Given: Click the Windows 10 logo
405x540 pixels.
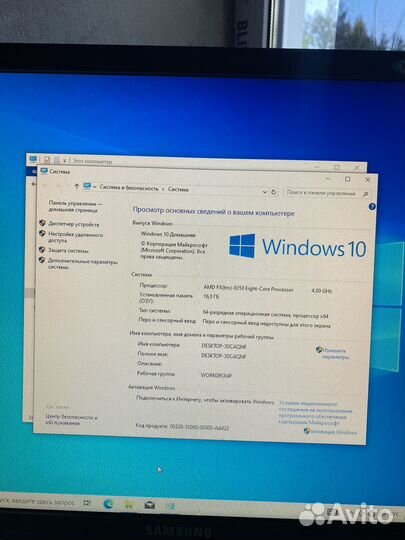Looking at the screenshot, I should [298, 247].
